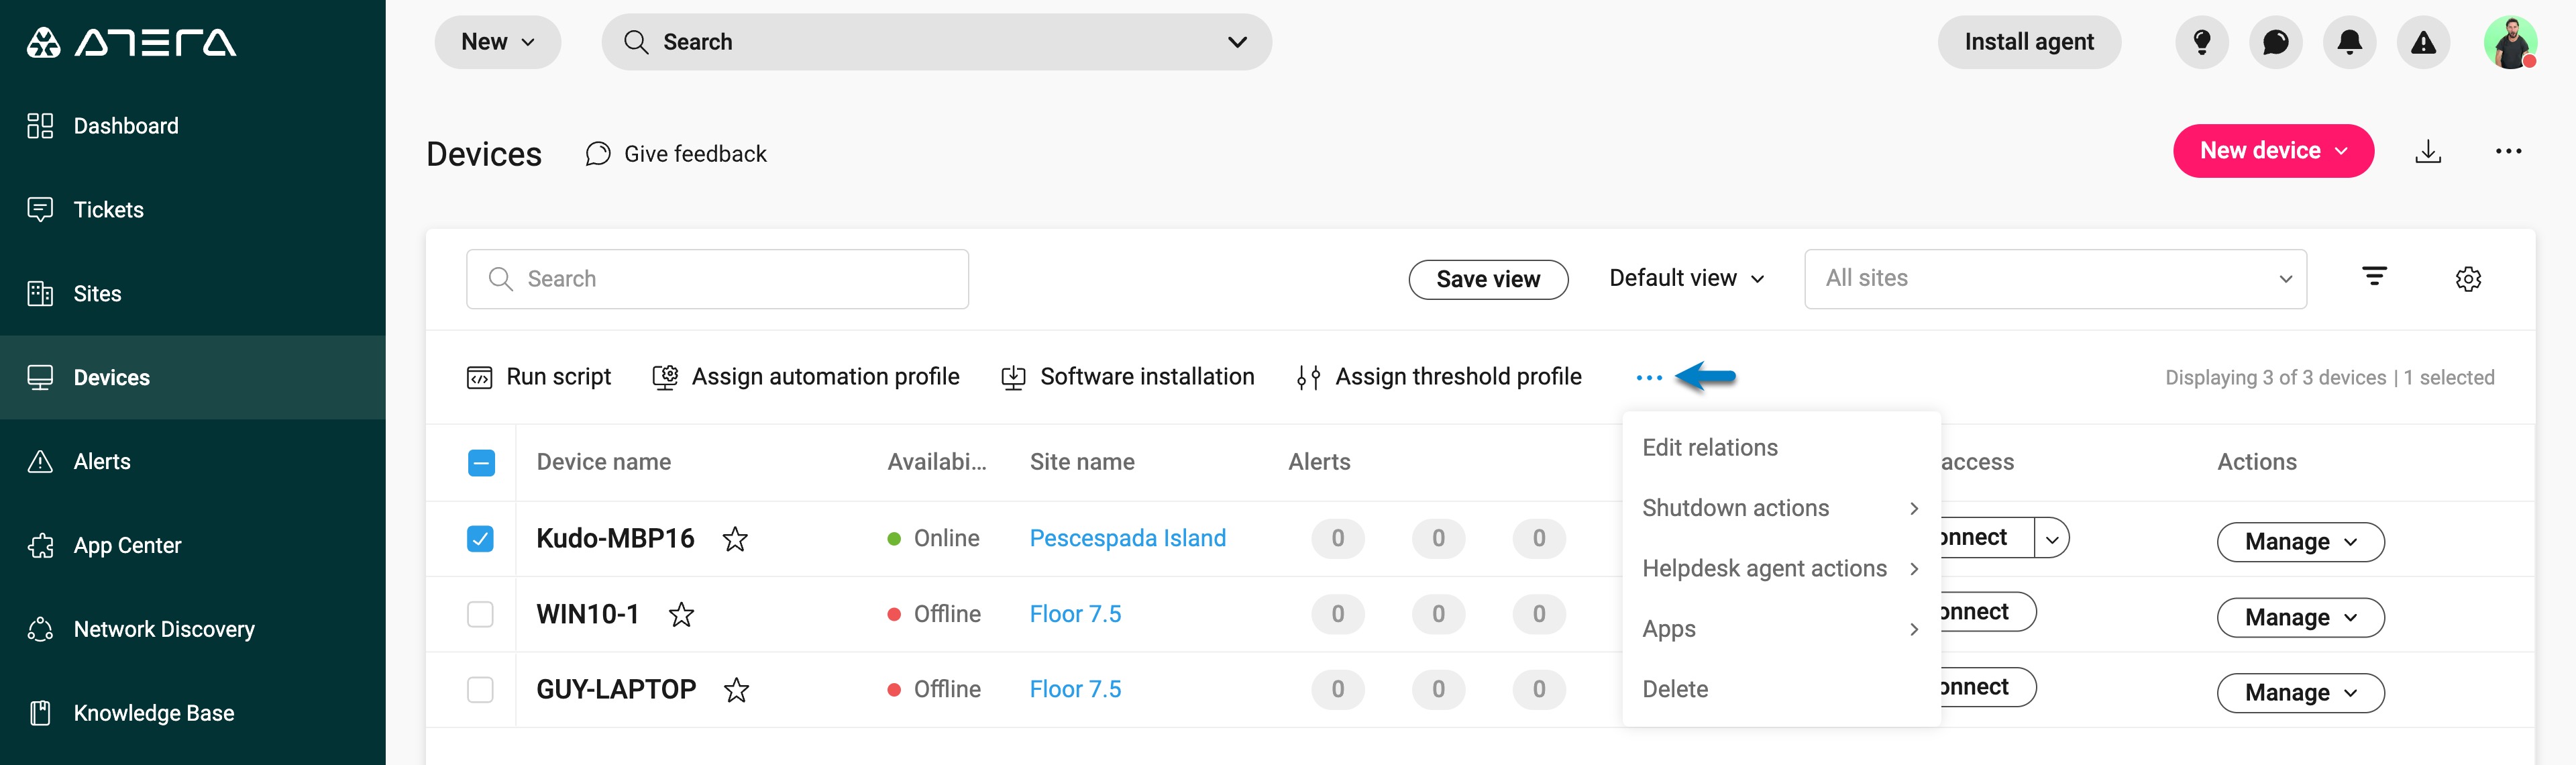The image size is (2576, 765).
Task: Go to Tickets in the sidebar
Action: click(192, 210)
